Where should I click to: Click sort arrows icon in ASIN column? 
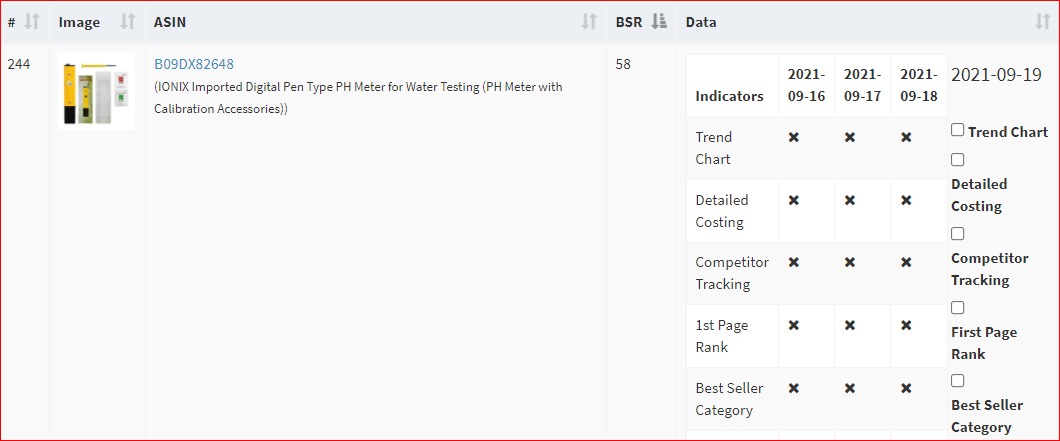589,22
